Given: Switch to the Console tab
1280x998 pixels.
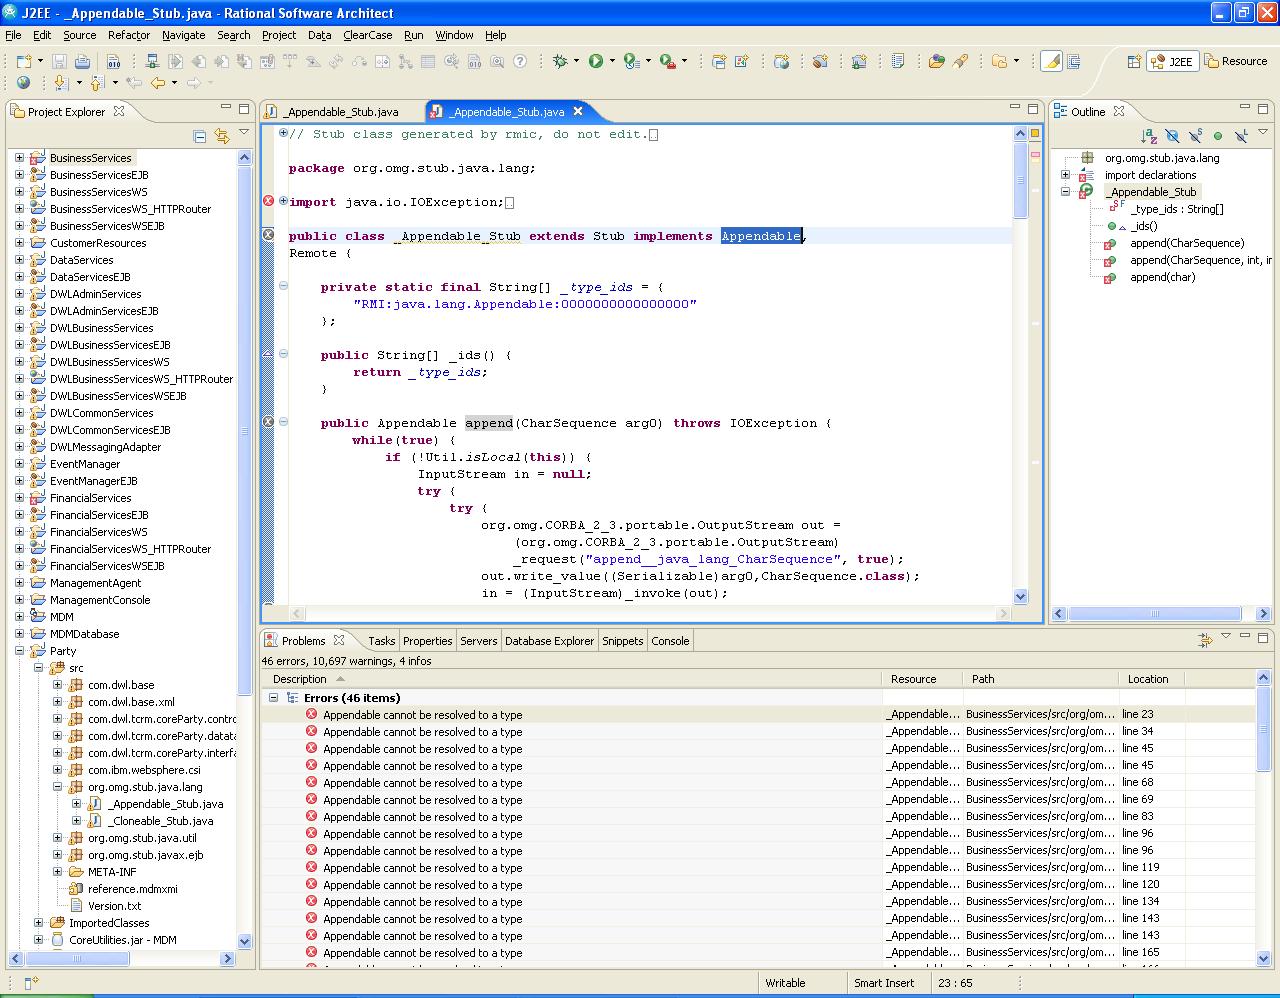Looking at the screenshot, I should tap(670, 641).
